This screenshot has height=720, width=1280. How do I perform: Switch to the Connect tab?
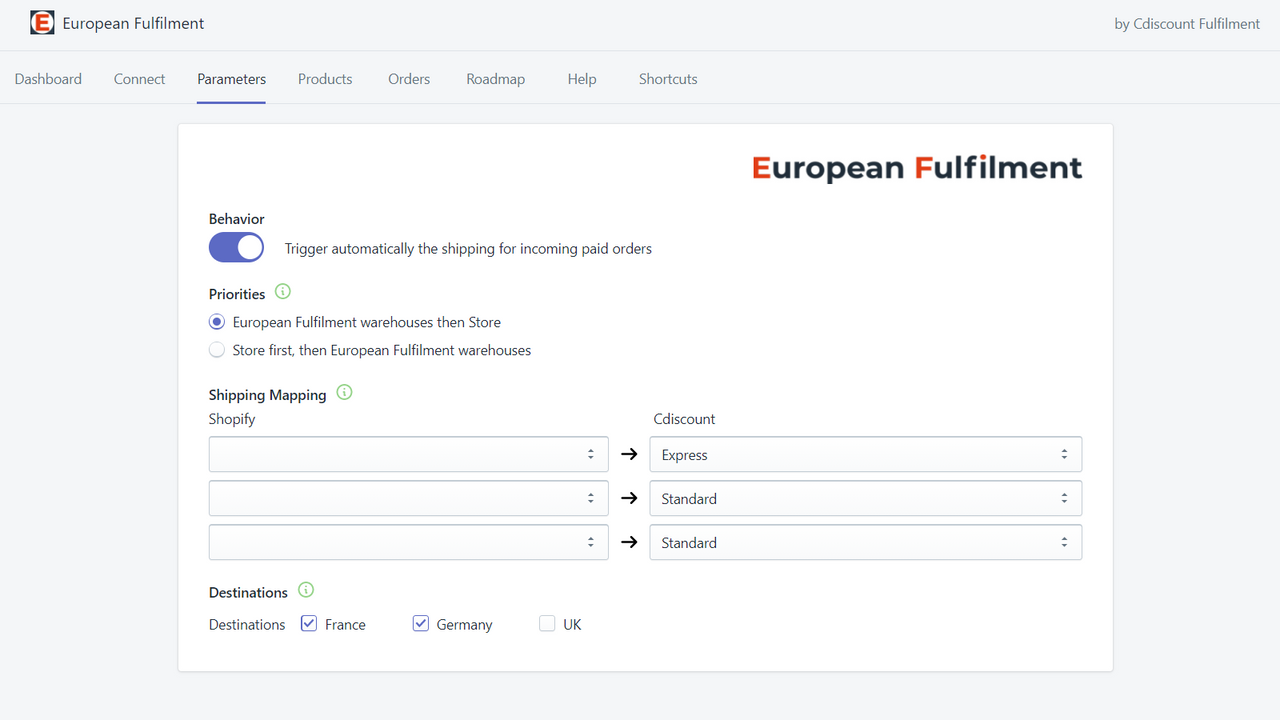coord(139,79)
